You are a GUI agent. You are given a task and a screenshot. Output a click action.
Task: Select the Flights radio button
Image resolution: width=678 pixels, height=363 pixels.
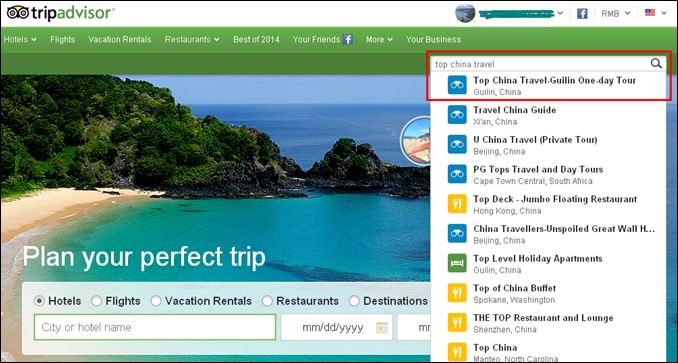(96, 301)
